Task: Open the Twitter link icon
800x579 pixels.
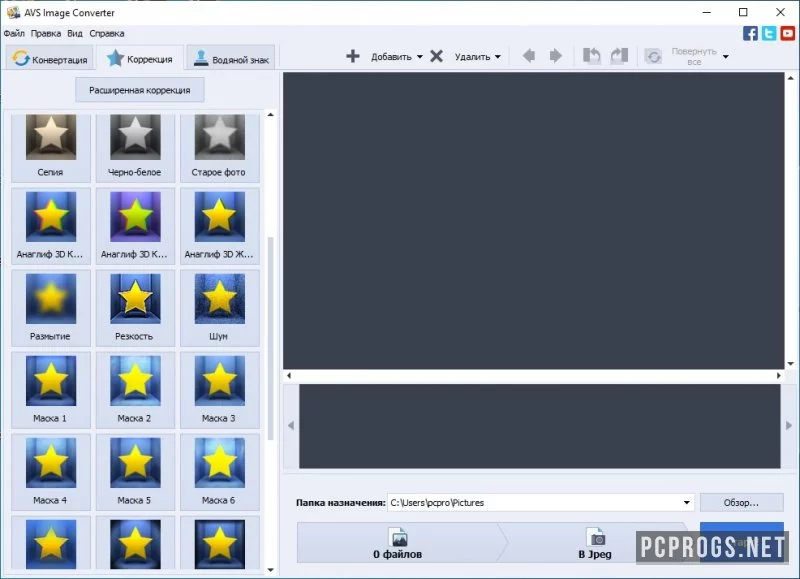Action: pos(769,34)
